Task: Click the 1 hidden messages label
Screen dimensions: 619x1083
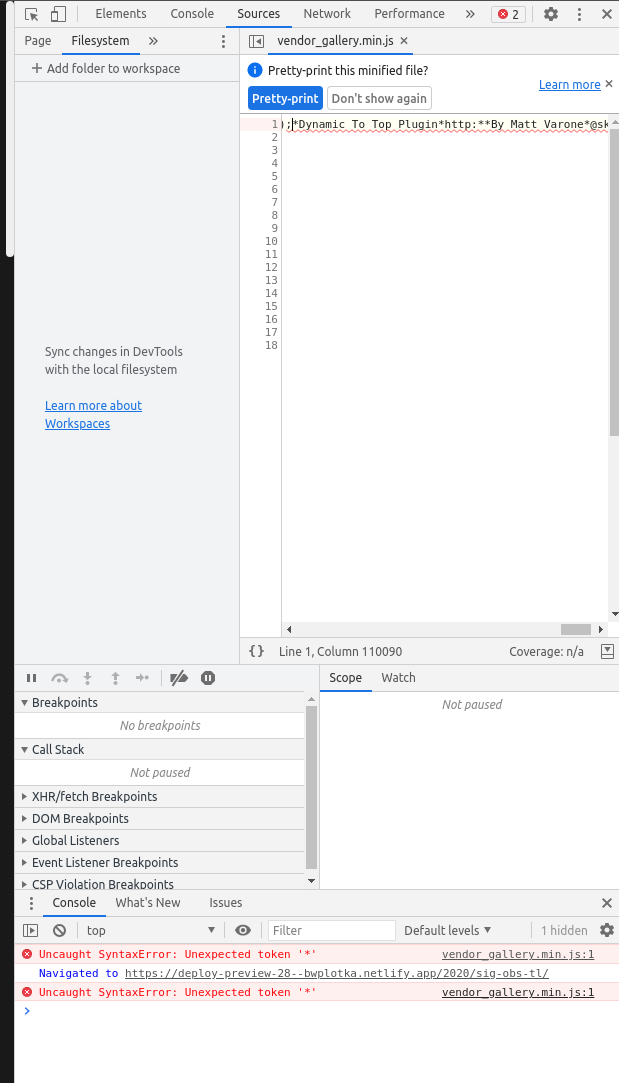Action: (564, 930)
